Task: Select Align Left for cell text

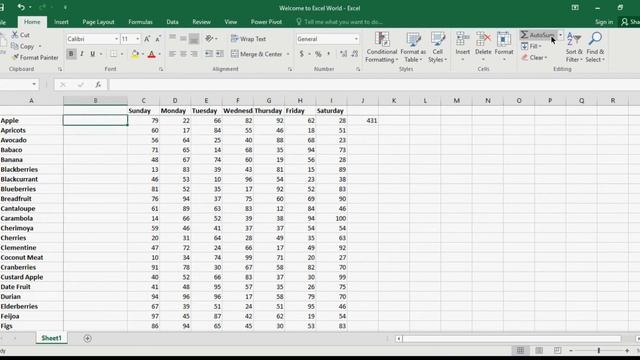Action: coord(172,54)
